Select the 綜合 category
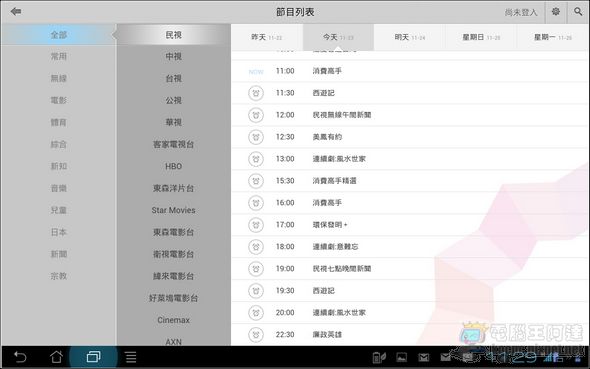The width and height of the screenshot is (590, 369). (59, 144)
